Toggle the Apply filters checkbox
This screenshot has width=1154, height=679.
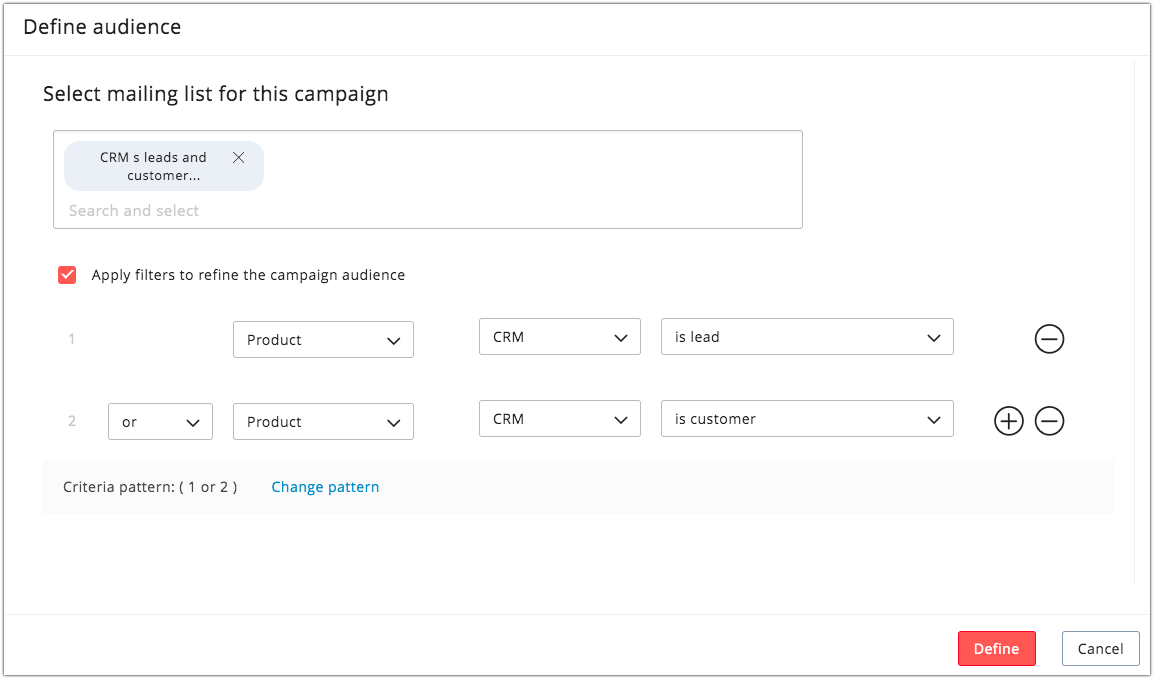pyautogui.click(x=67, y=275)
